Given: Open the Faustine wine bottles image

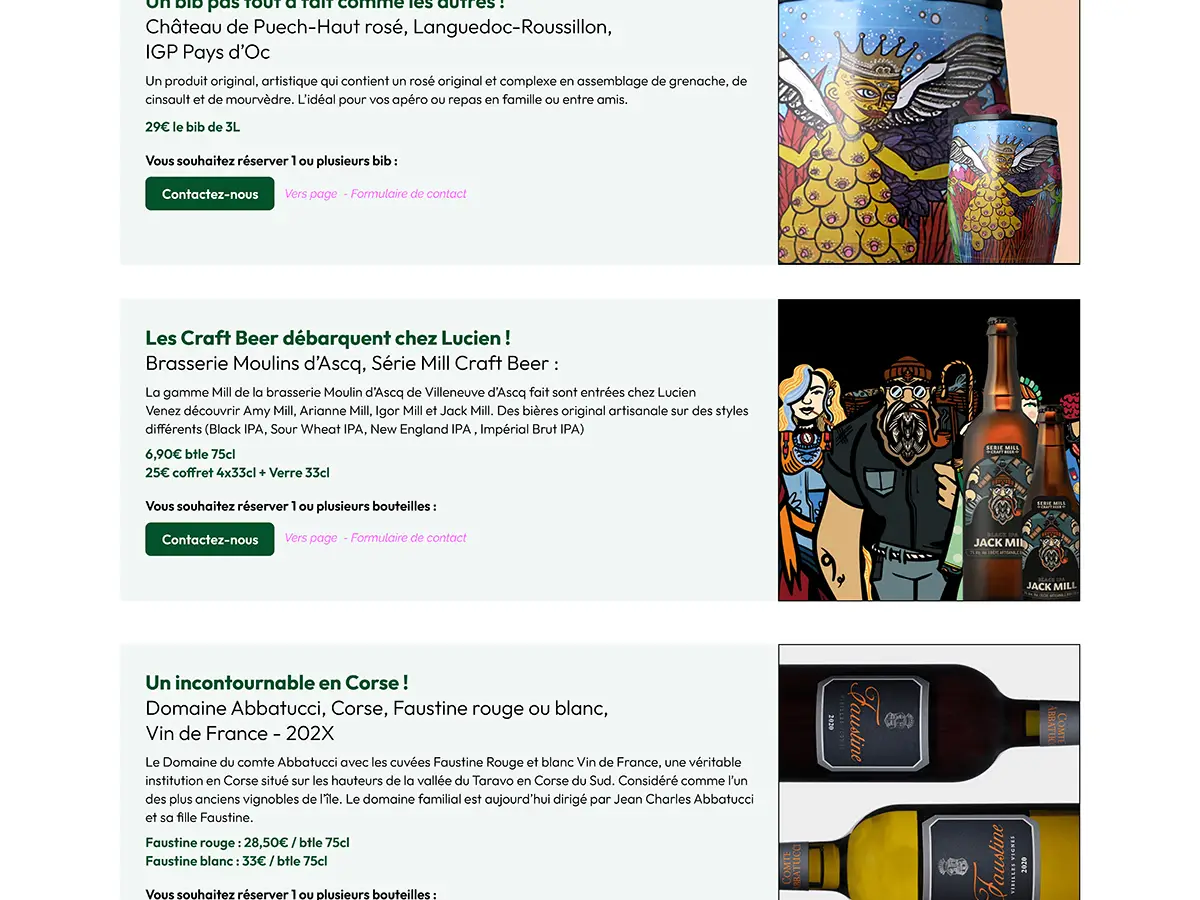Looking at the screenshot, I should (x=929, y=772).
